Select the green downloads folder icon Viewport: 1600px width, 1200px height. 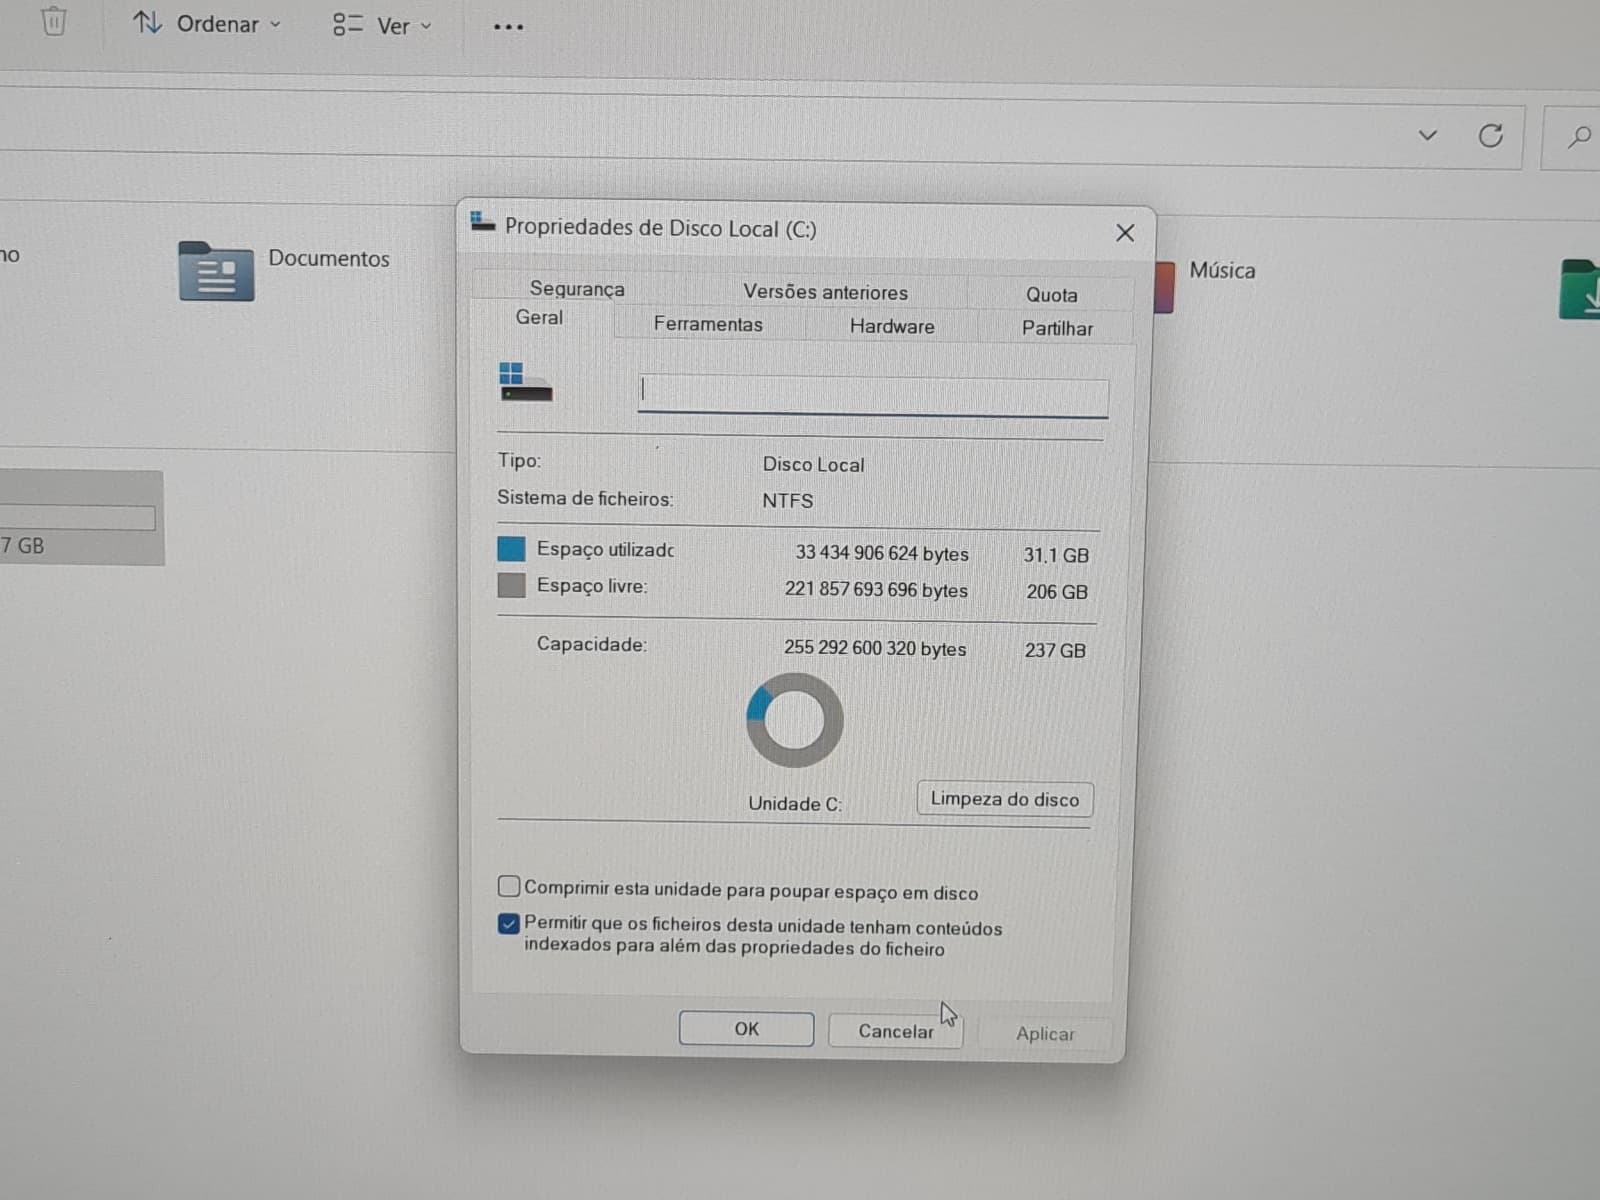(1580, 290)
